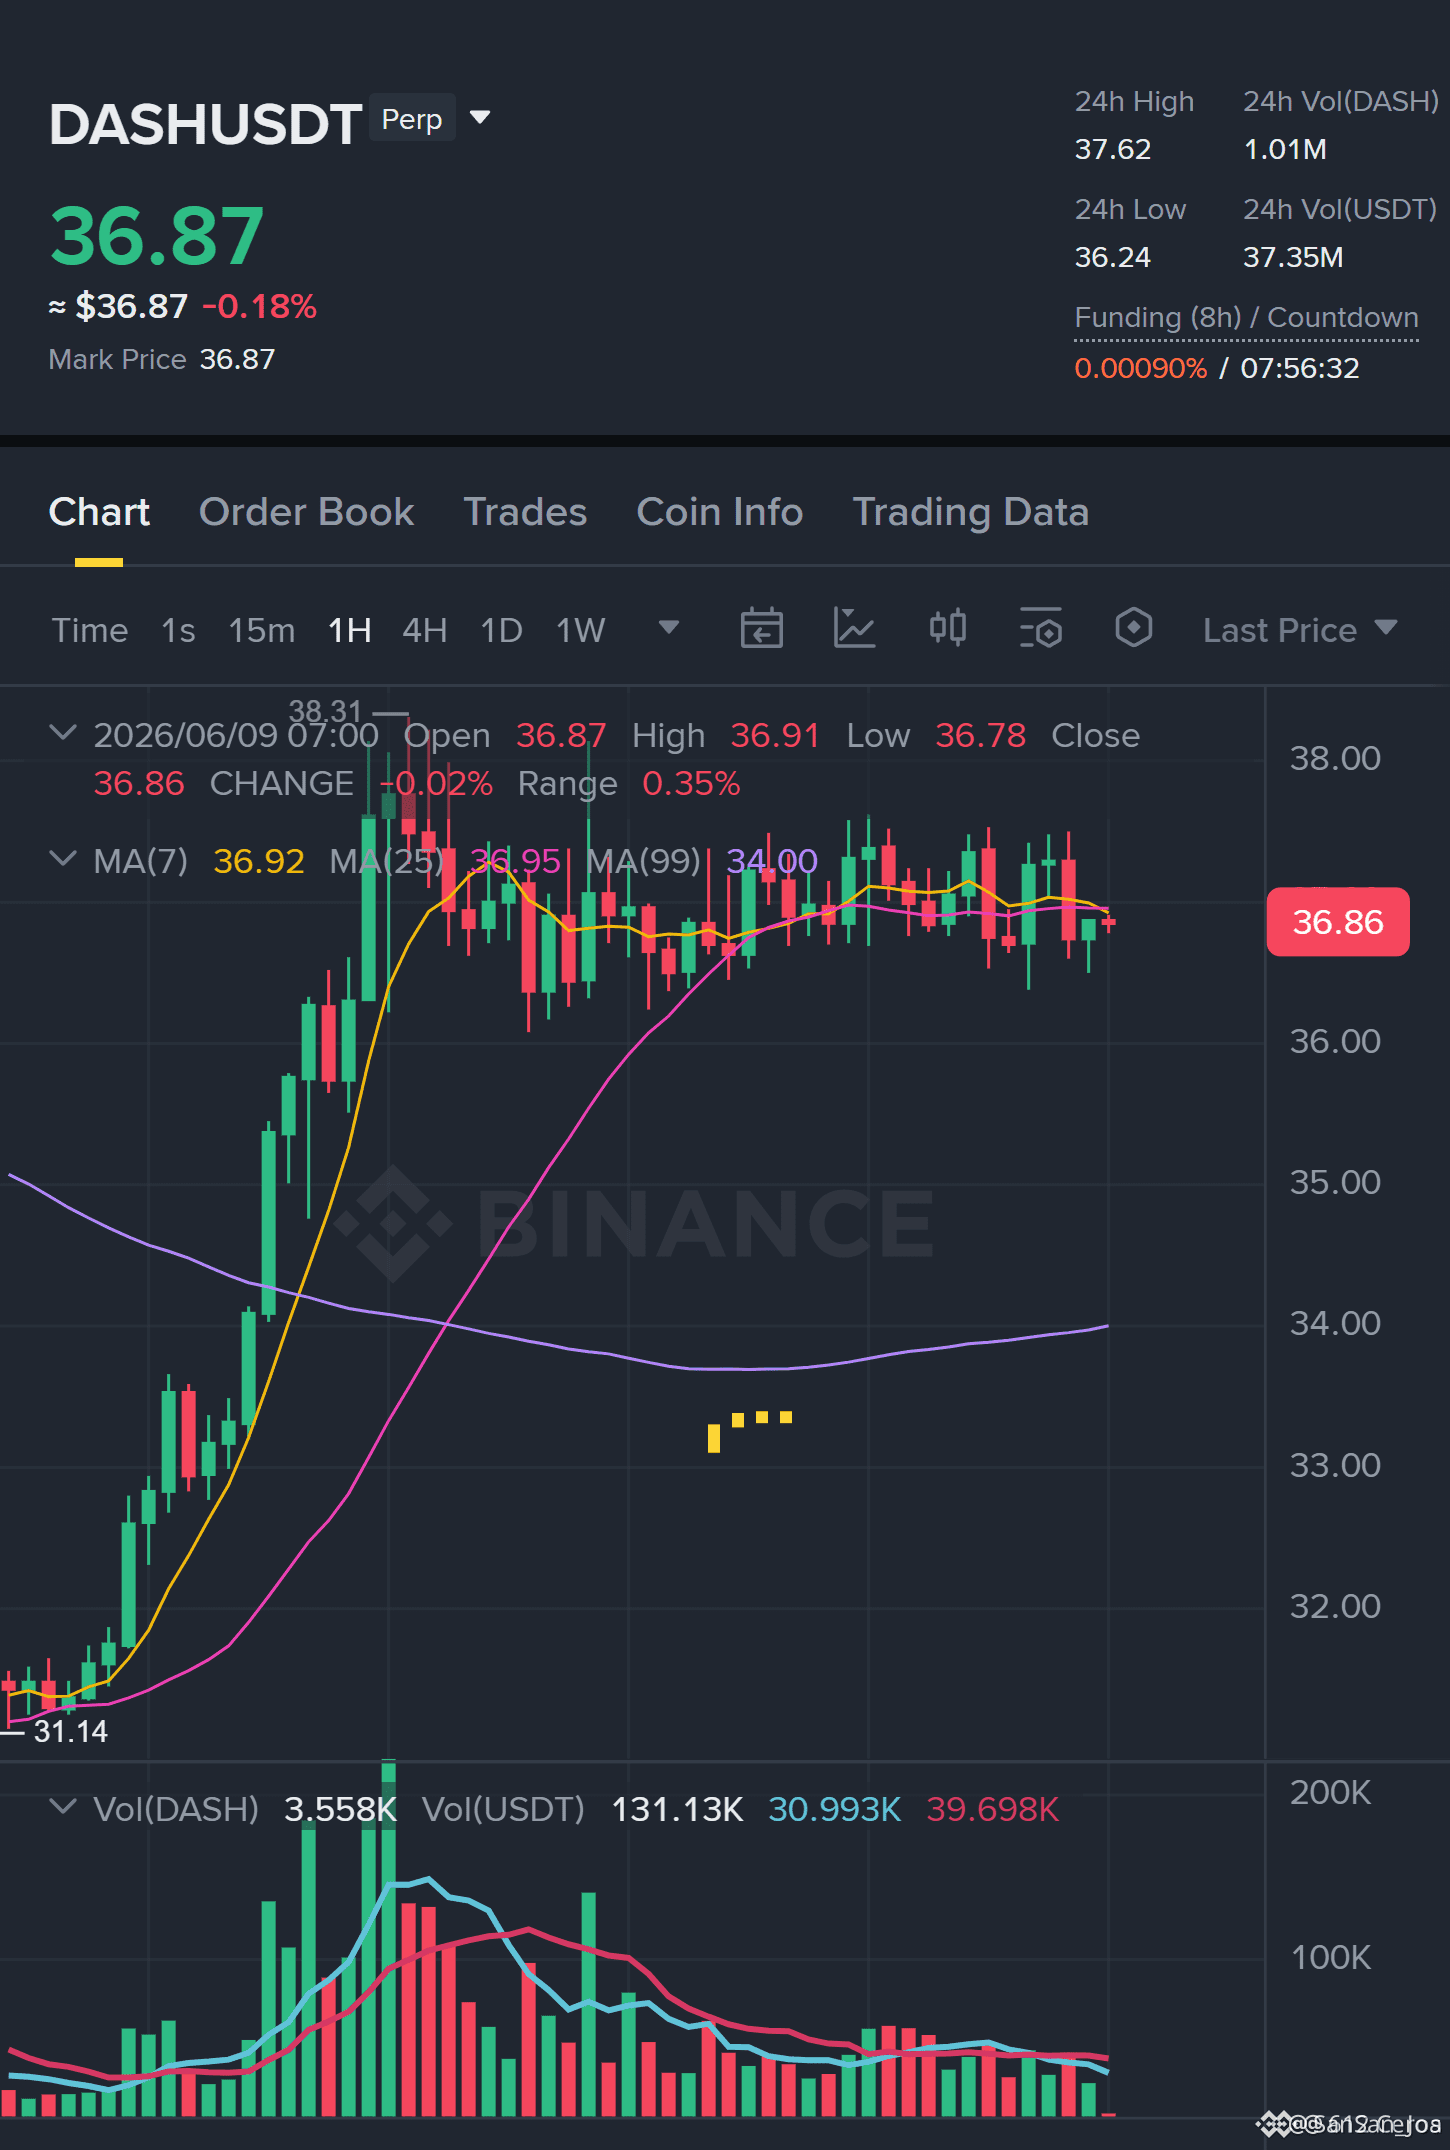Select the 1H chart interval
1450x2150 pixels.
[x=350, y=630]
